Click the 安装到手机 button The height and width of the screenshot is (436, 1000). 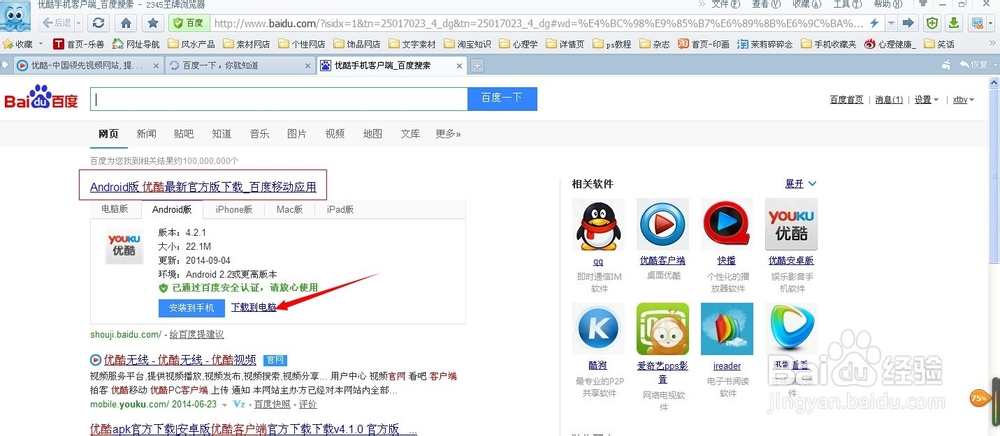pos(191,308)
